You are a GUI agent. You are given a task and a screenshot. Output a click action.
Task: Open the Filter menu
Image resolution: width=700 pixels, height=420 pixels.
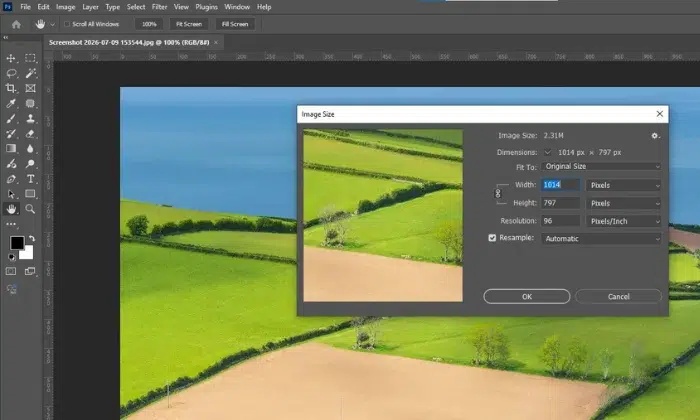pos(159,7)
